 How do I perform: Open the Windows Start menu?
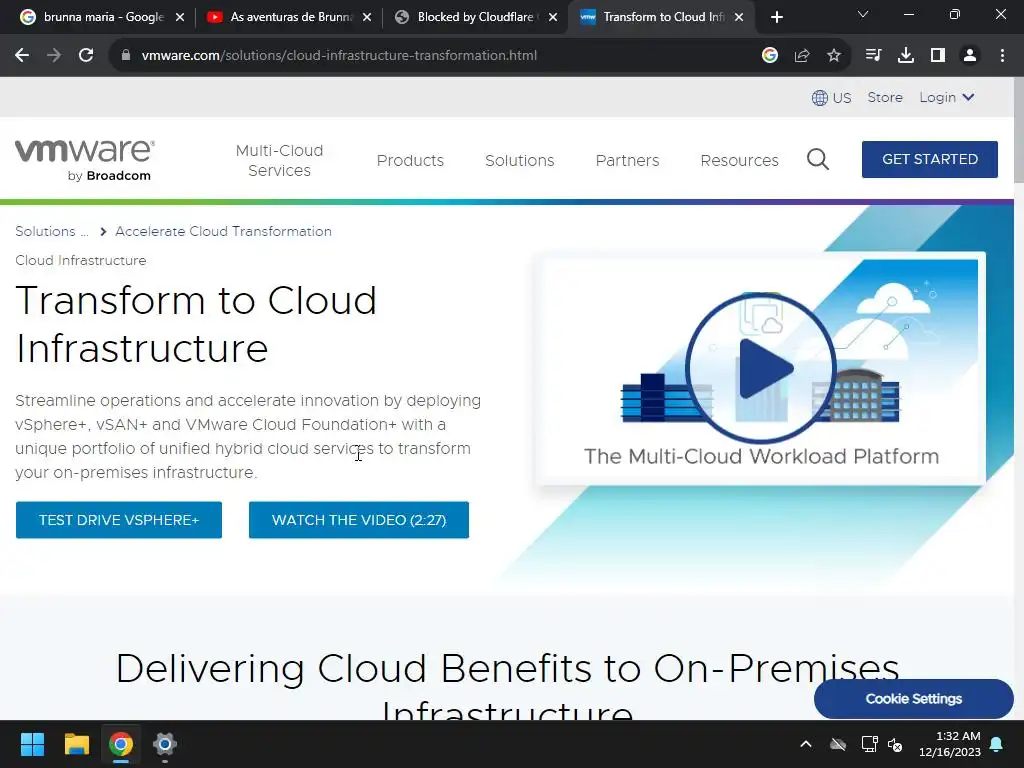(32, 744)
